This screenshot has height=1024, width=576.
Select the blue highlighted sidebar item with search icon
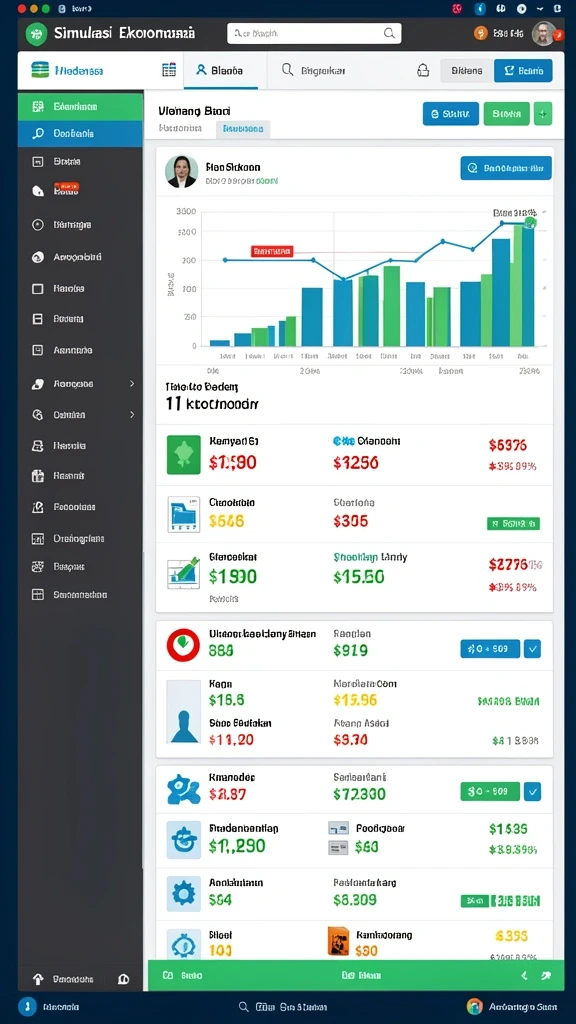pos(80,133)
